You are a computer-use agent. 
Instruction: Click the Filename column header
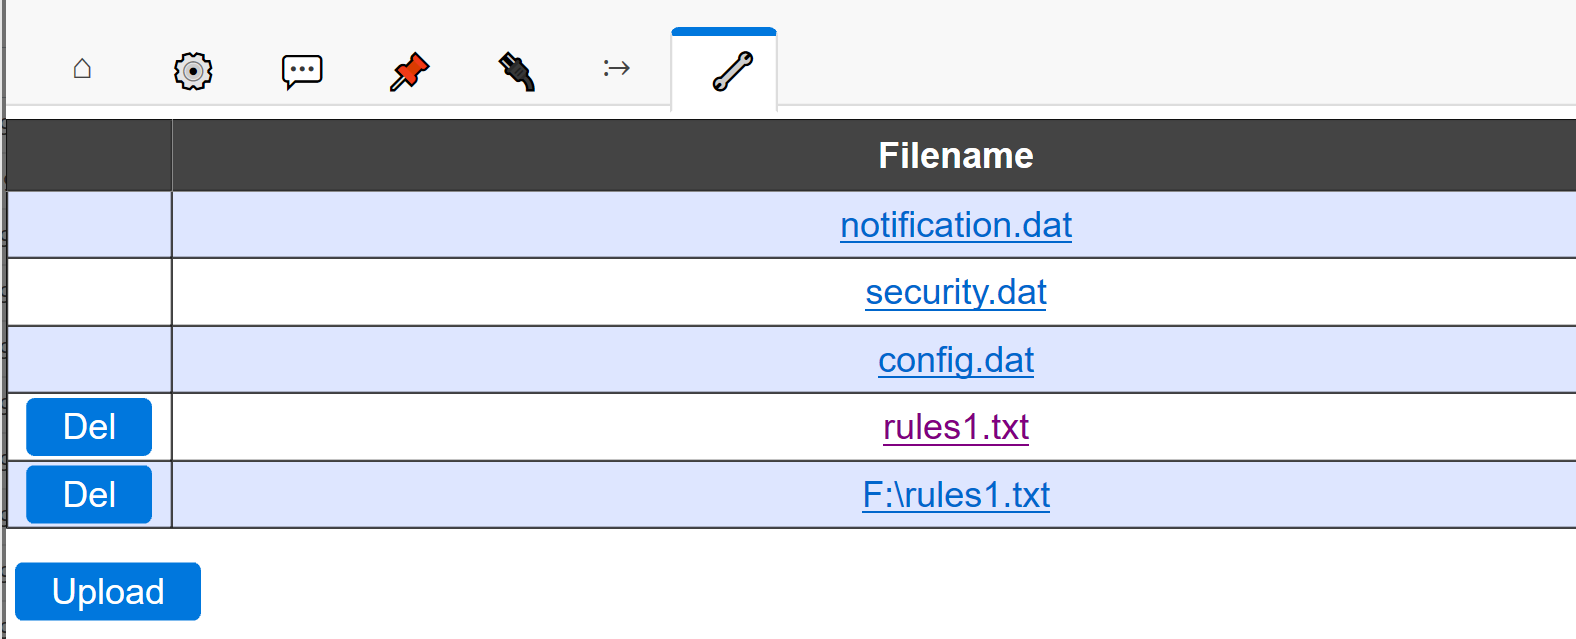pos(955,155)
